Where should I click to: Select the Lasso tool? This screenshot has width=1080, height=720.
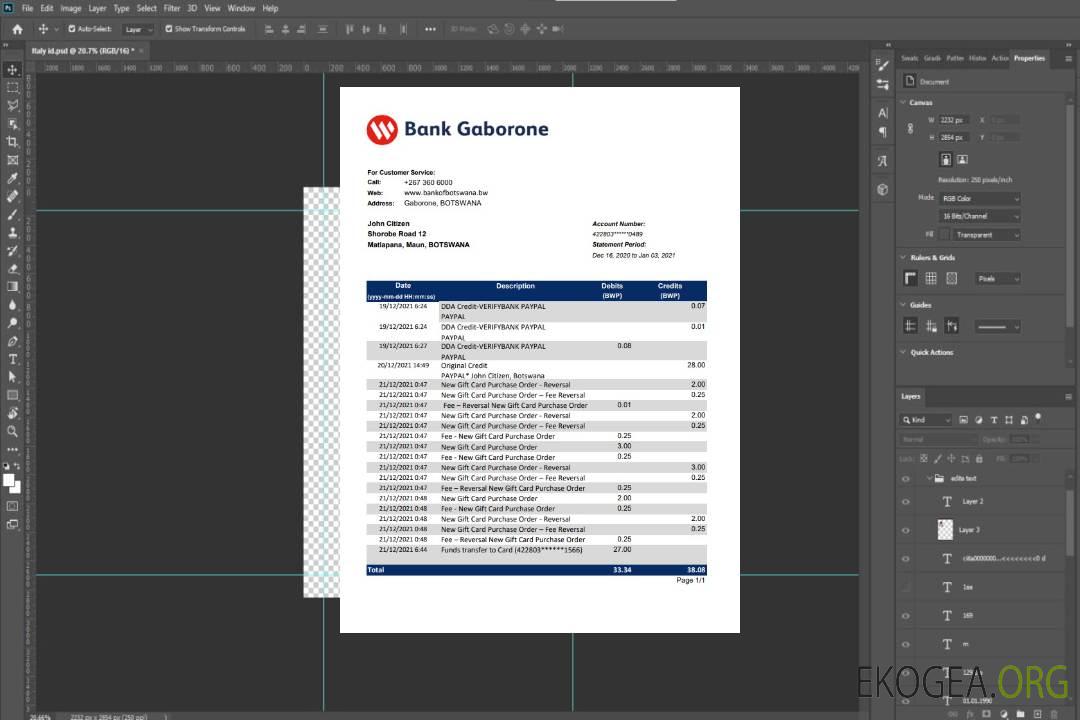coord(12,105)
